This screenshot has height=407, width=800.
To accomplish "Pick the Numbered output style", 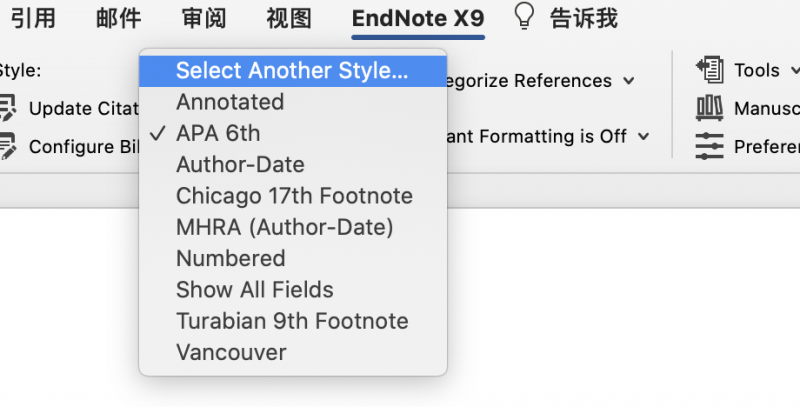I will click(293, 259).
